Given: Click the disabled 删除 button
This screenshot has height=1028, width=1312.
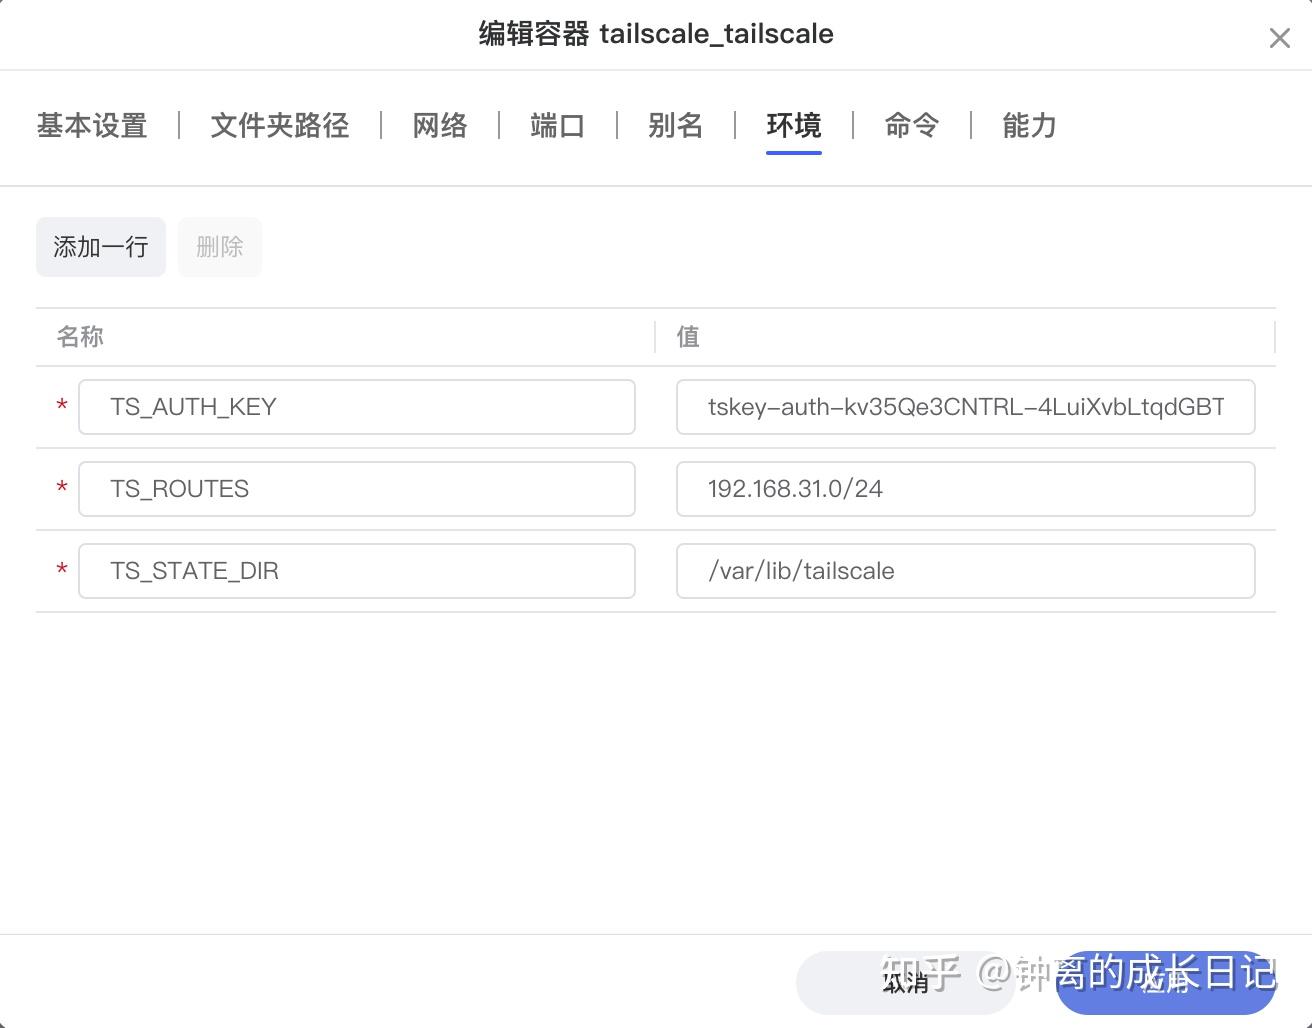Looking at the screenshot, I should (x=219, y=247).
